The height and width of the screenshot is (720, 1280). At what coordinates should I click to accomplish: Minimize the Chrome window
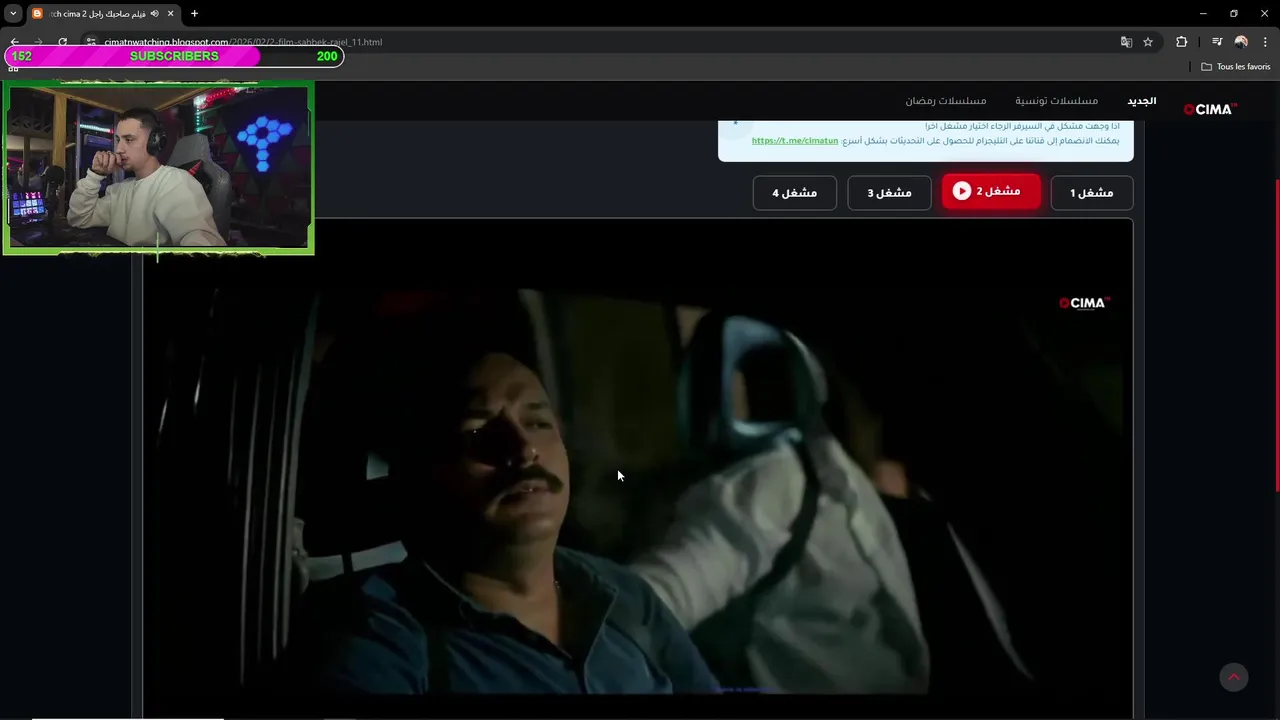point(1203,13)
